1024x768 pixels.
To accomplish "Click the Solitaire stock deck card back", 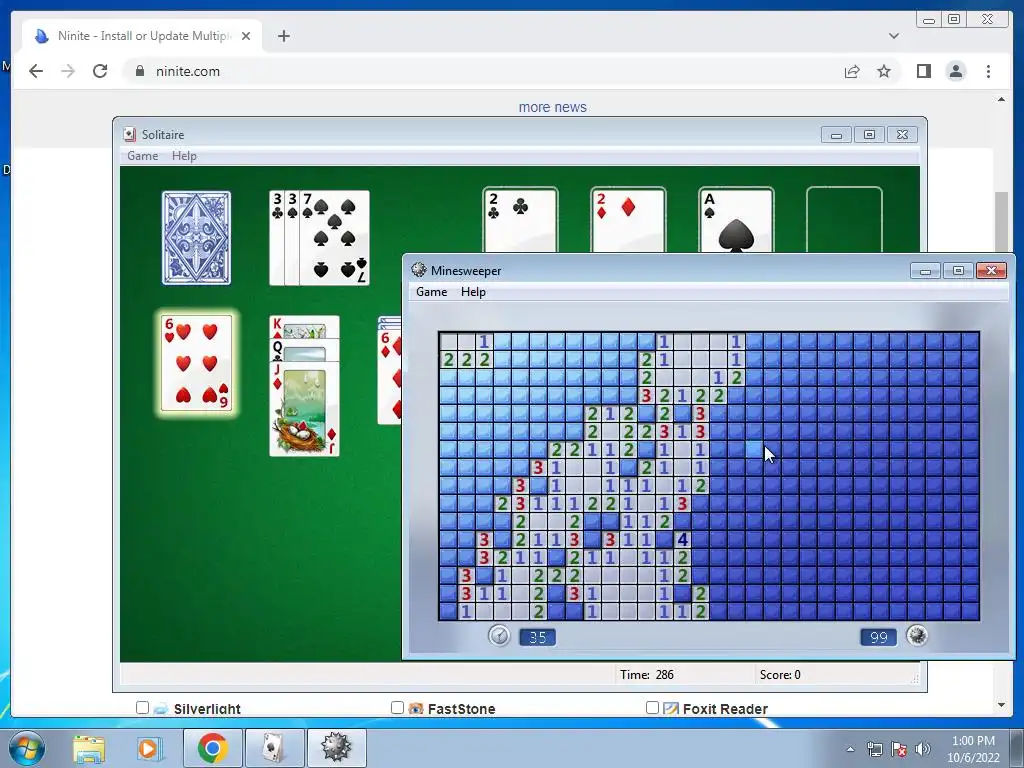I will click(197, 238).
